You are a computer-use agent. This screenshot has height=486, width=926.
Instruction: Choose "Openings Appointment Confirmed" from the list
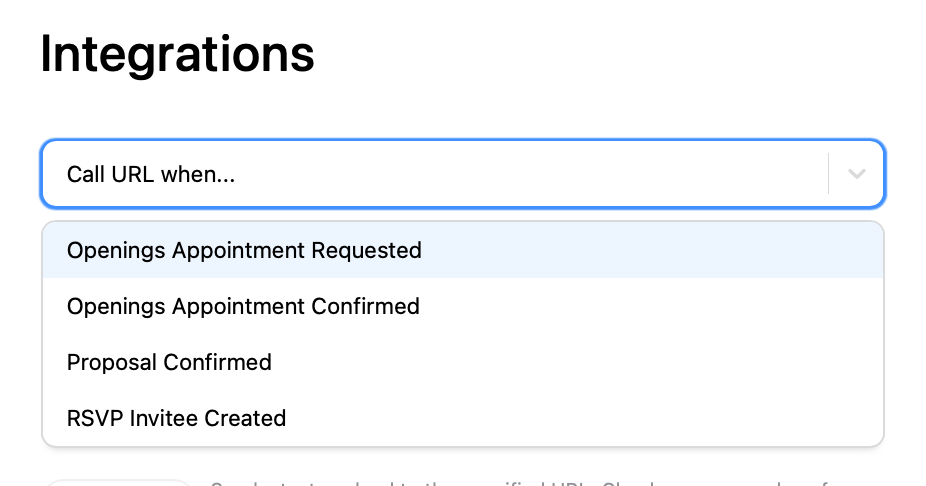pyautogui.click(x=243, y=306)
